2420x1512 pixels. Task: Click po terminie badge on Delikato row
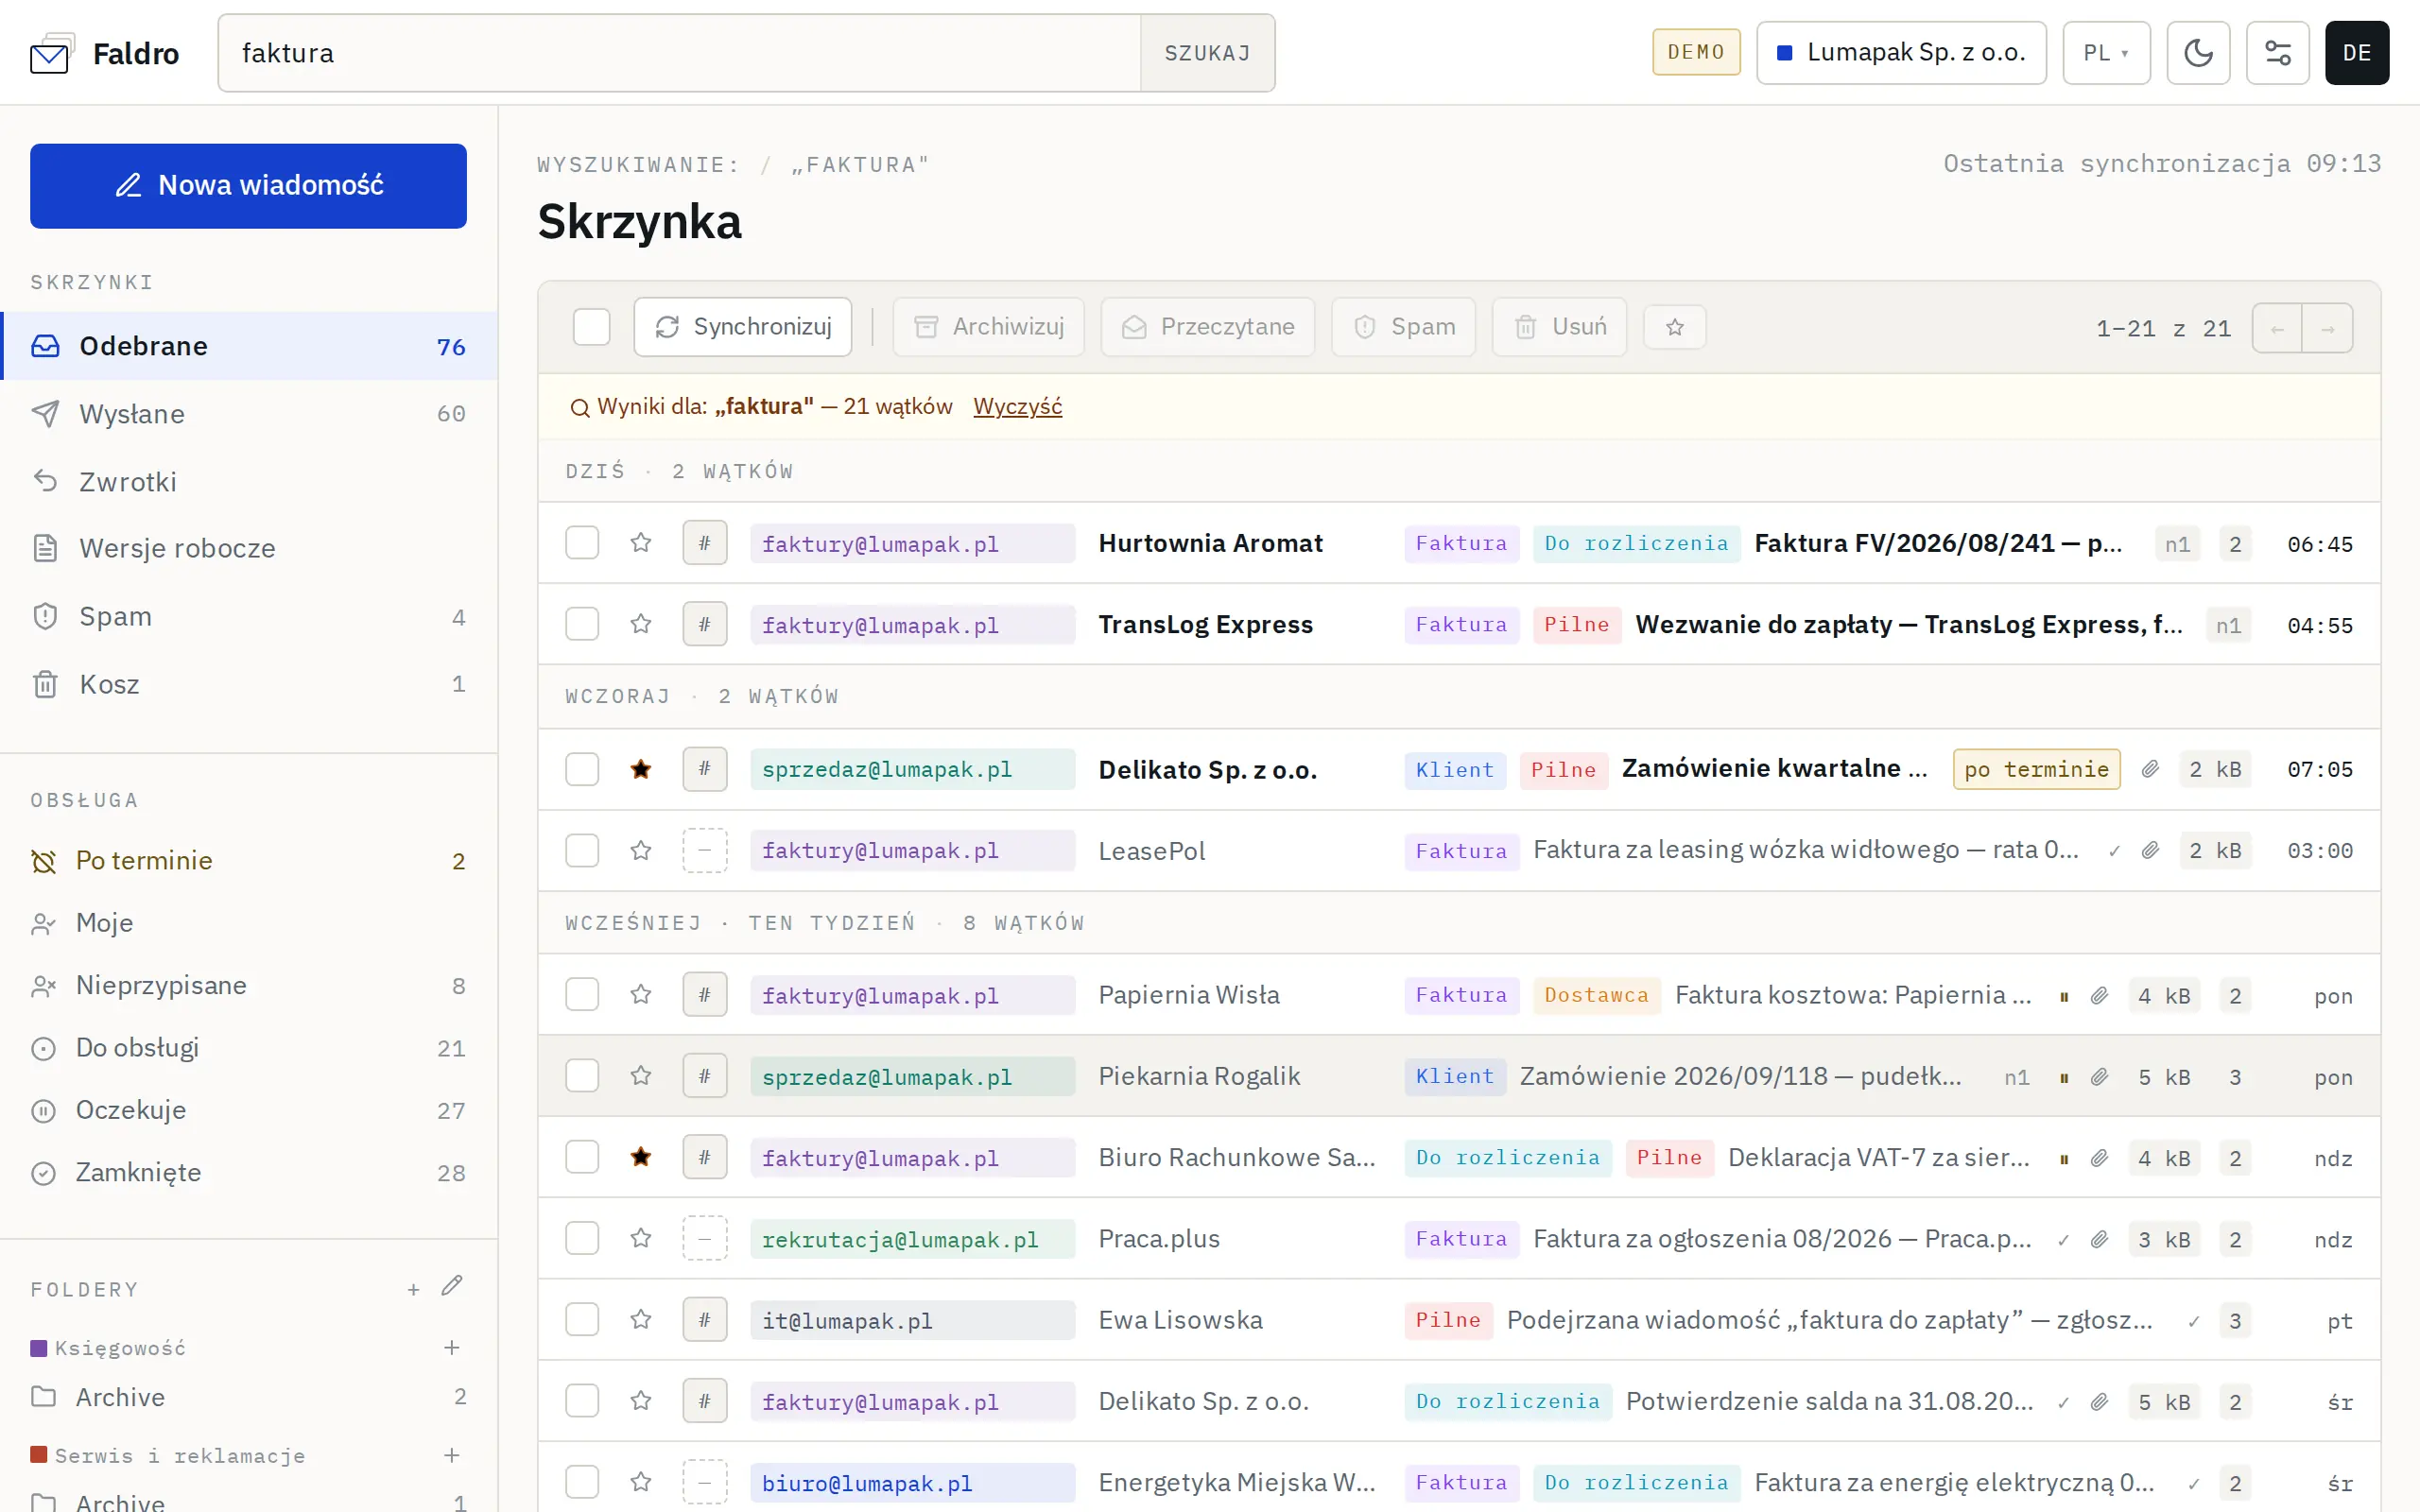click(2036, 769)
